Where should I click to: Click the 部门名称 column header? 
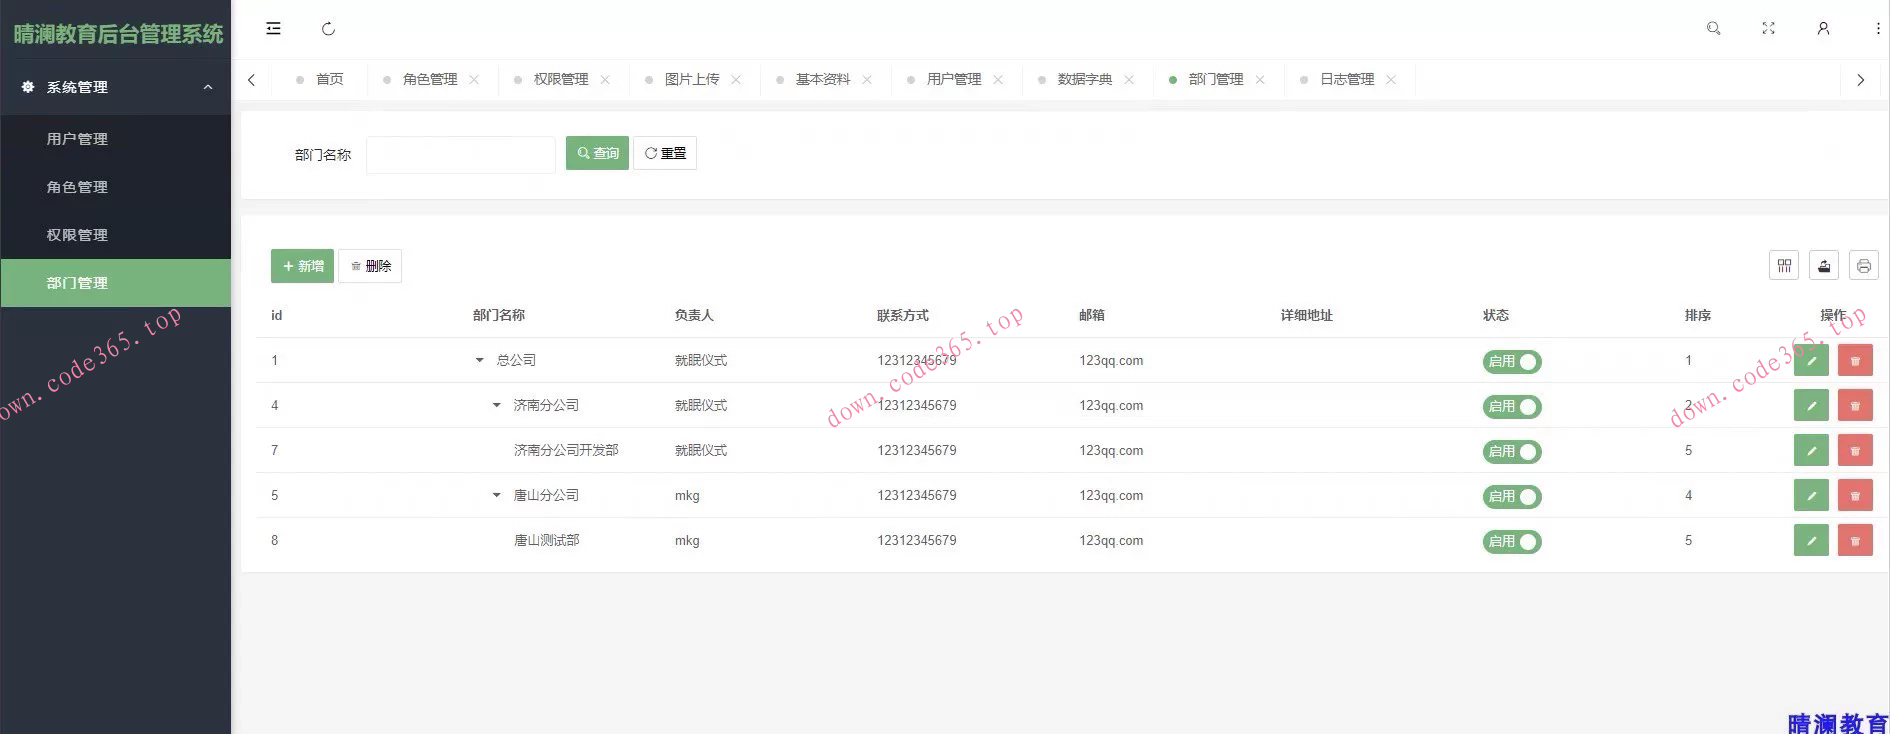[499, 315]
